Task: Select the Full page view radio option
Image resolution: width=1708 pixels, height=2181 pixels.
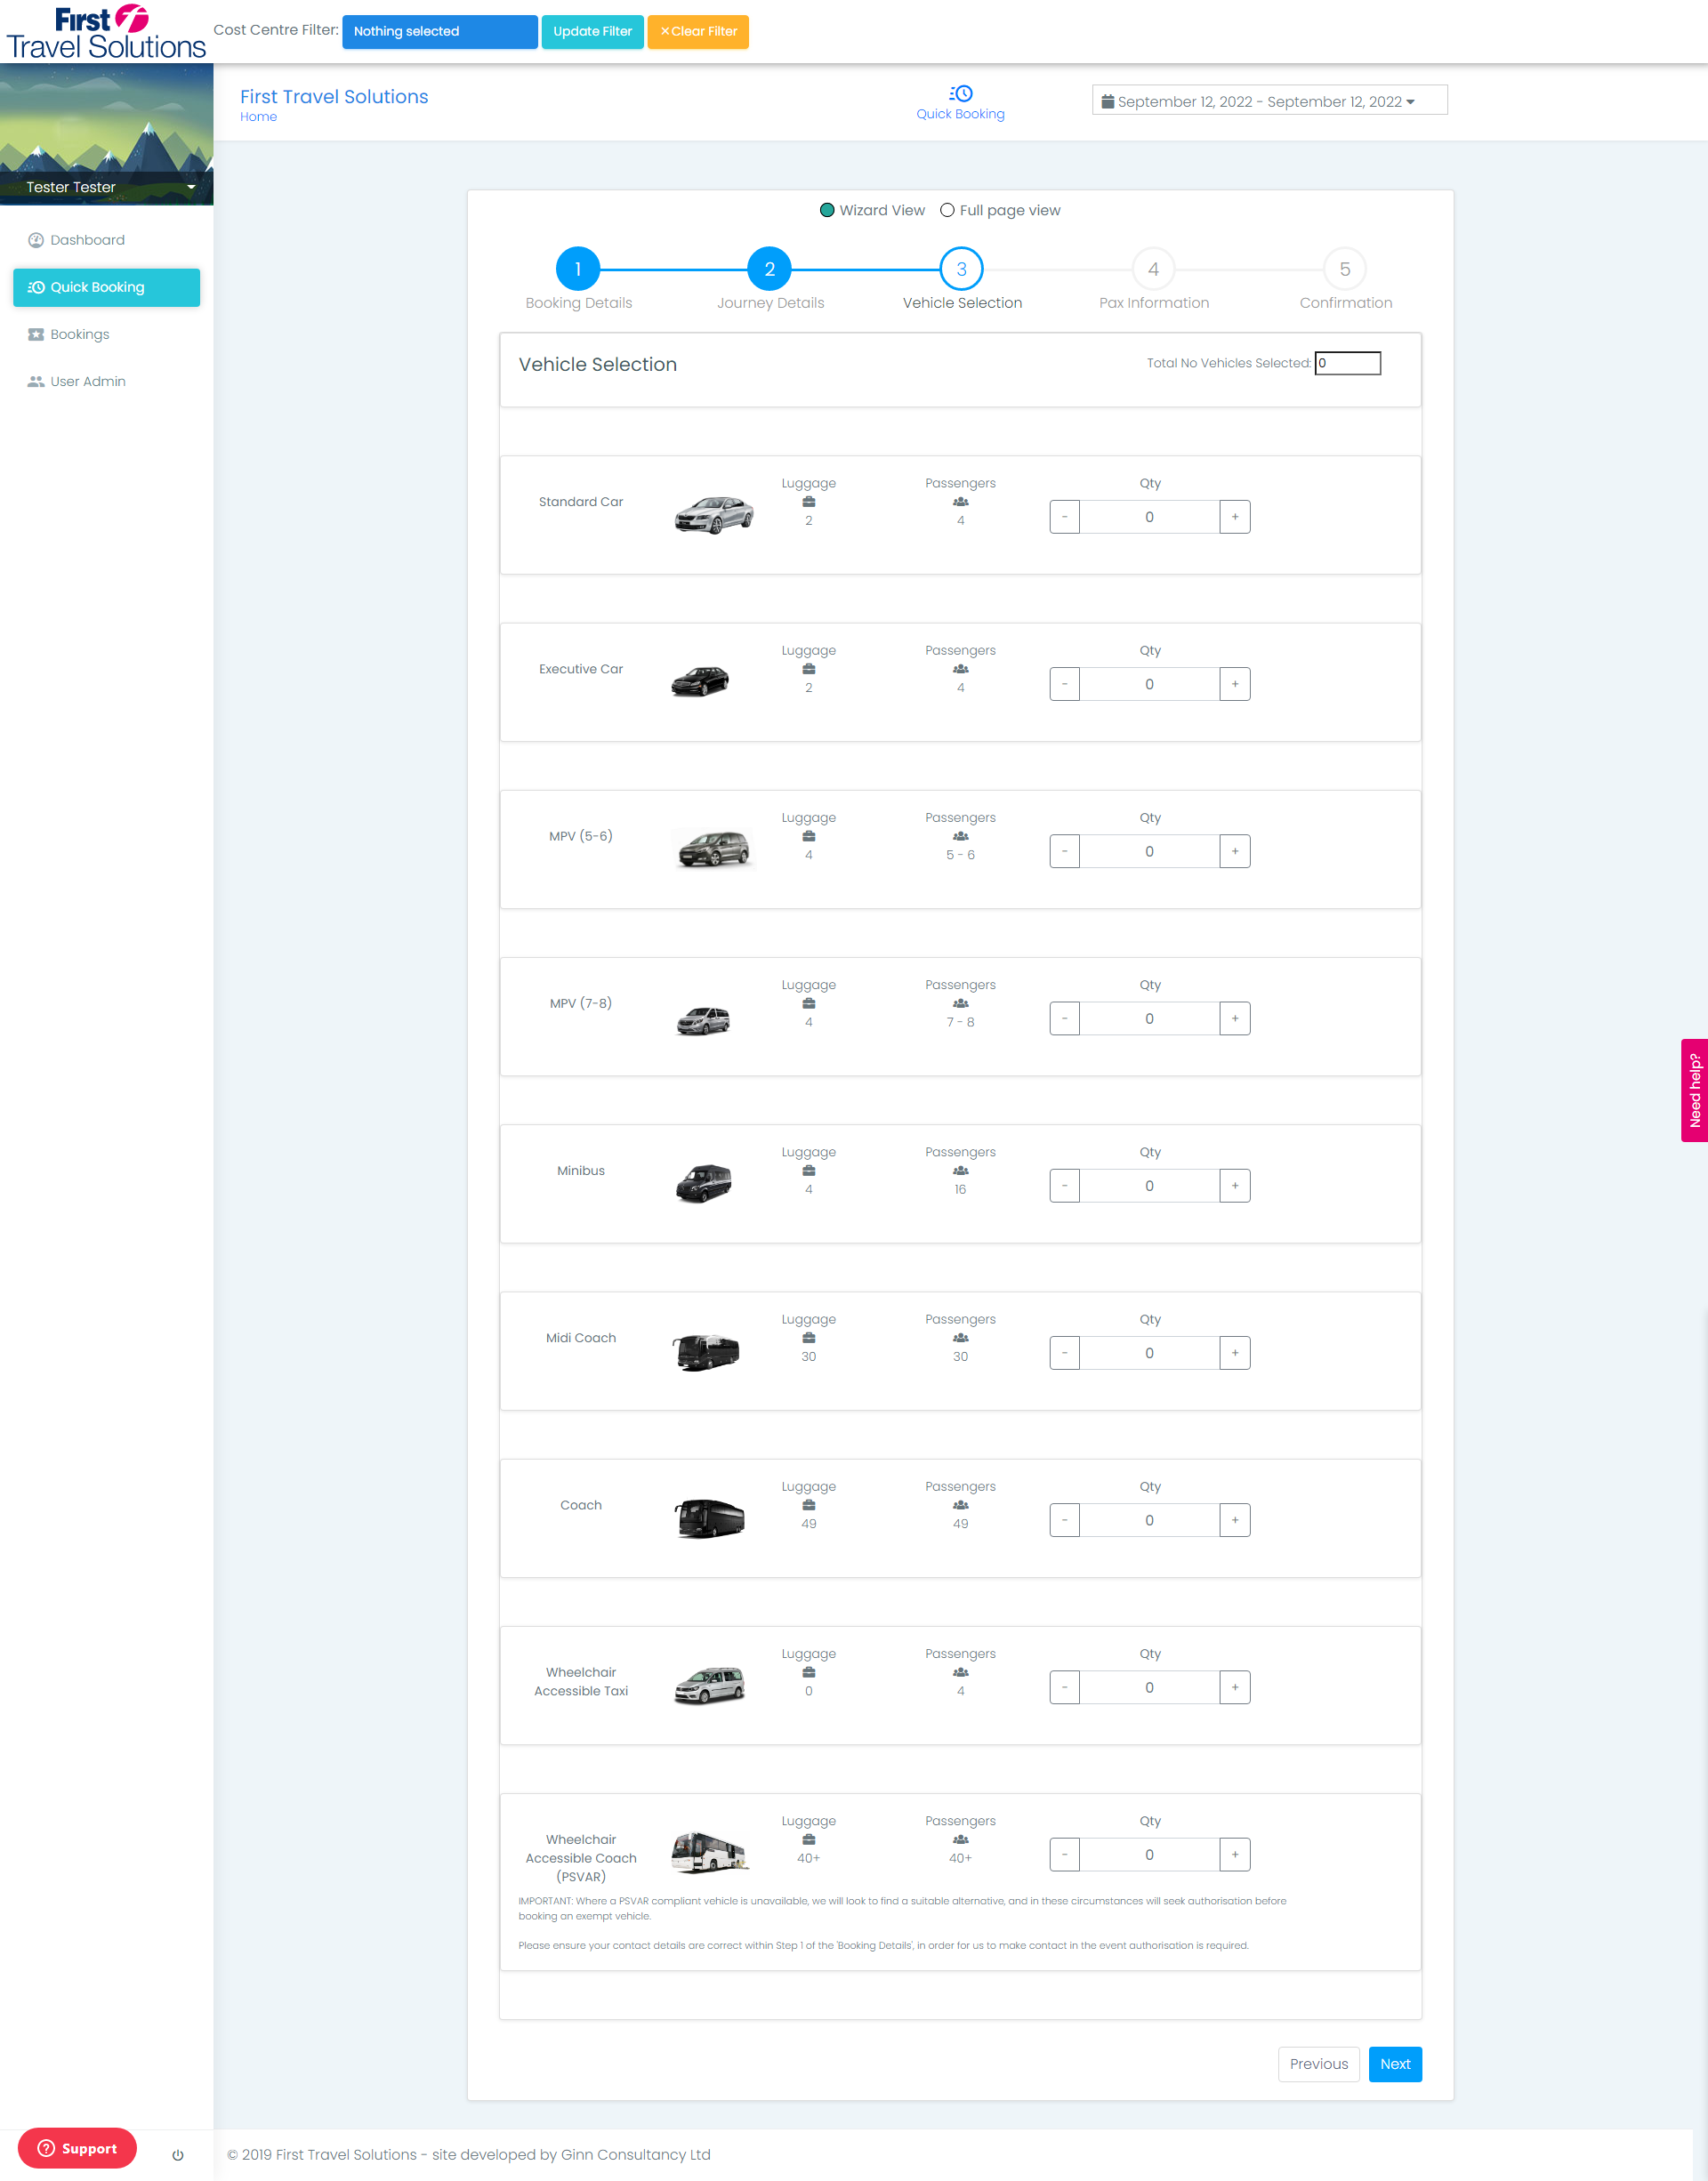Action: pyautogui.click(x=947, y=210)
